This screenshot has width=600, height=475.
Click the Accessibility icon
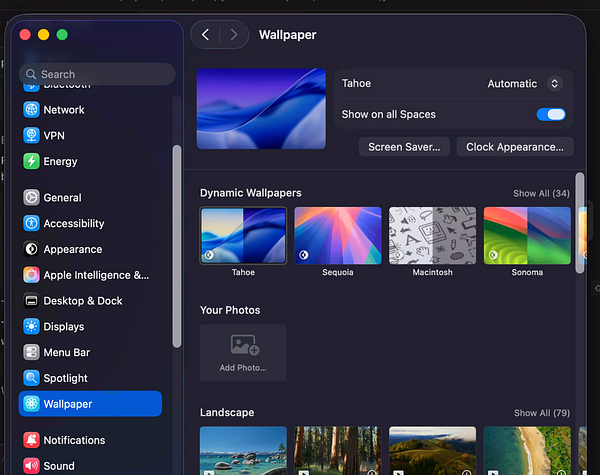[31, 223]
